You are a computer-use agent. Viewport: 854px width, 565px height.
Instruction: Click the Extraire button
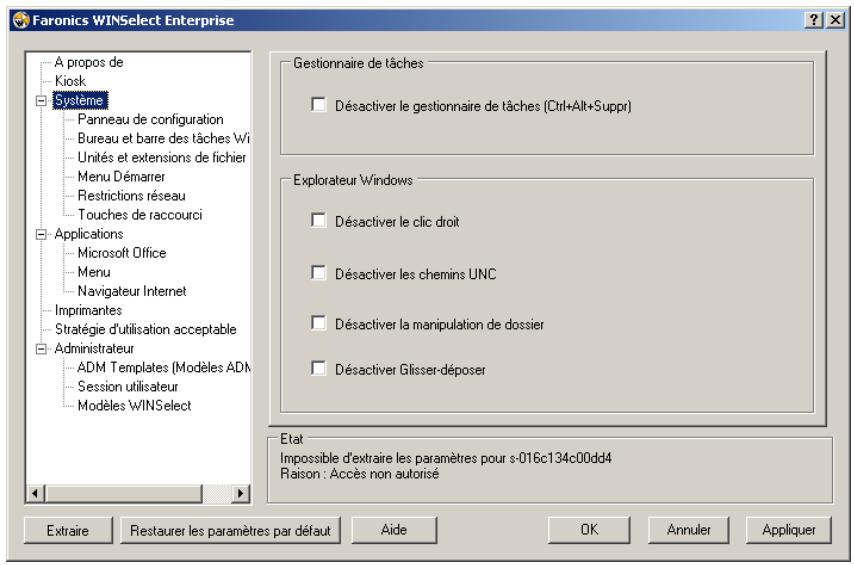tap(68, 530)
